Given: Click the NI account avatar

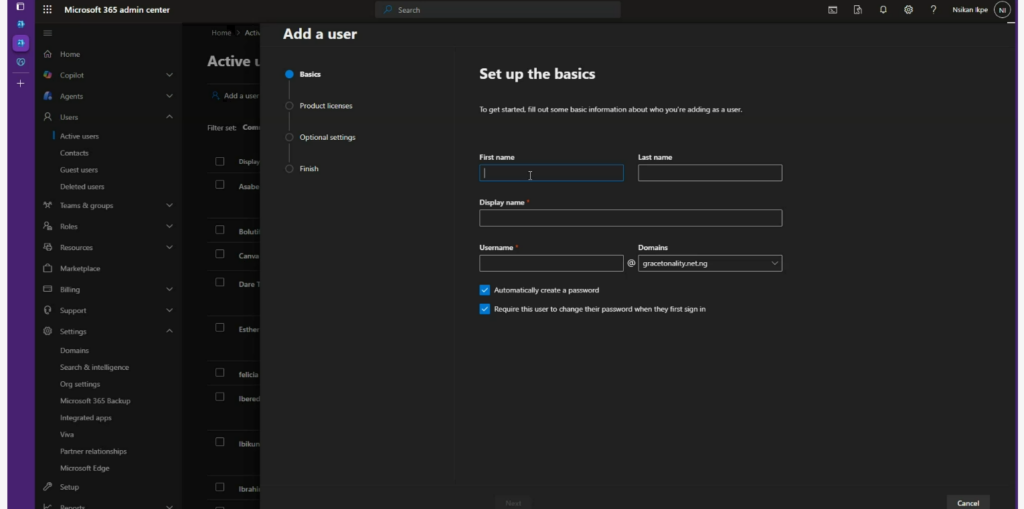Looking at the screenshot, I should point(1002,10).
